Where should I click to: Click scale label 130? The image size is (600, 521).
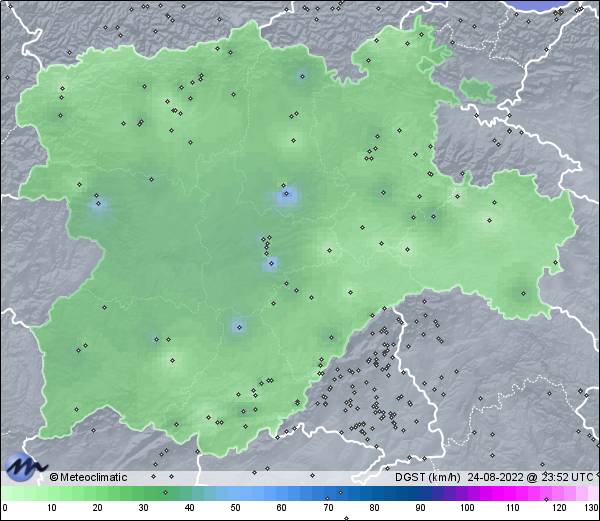tap(592, 508)
